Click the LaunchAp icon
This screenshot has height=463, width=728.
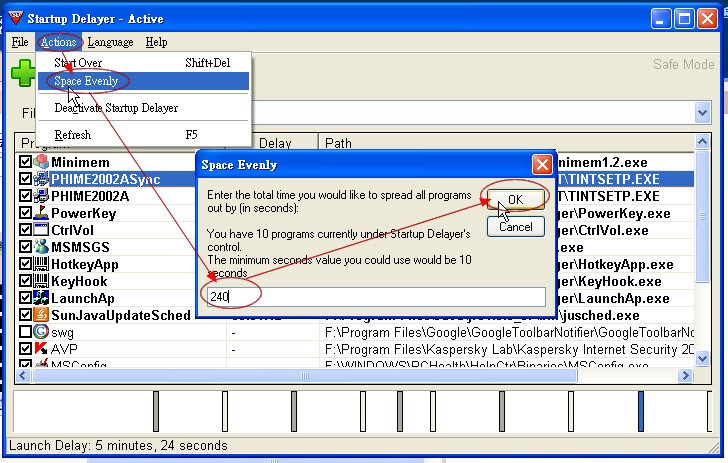click(41, 298)
